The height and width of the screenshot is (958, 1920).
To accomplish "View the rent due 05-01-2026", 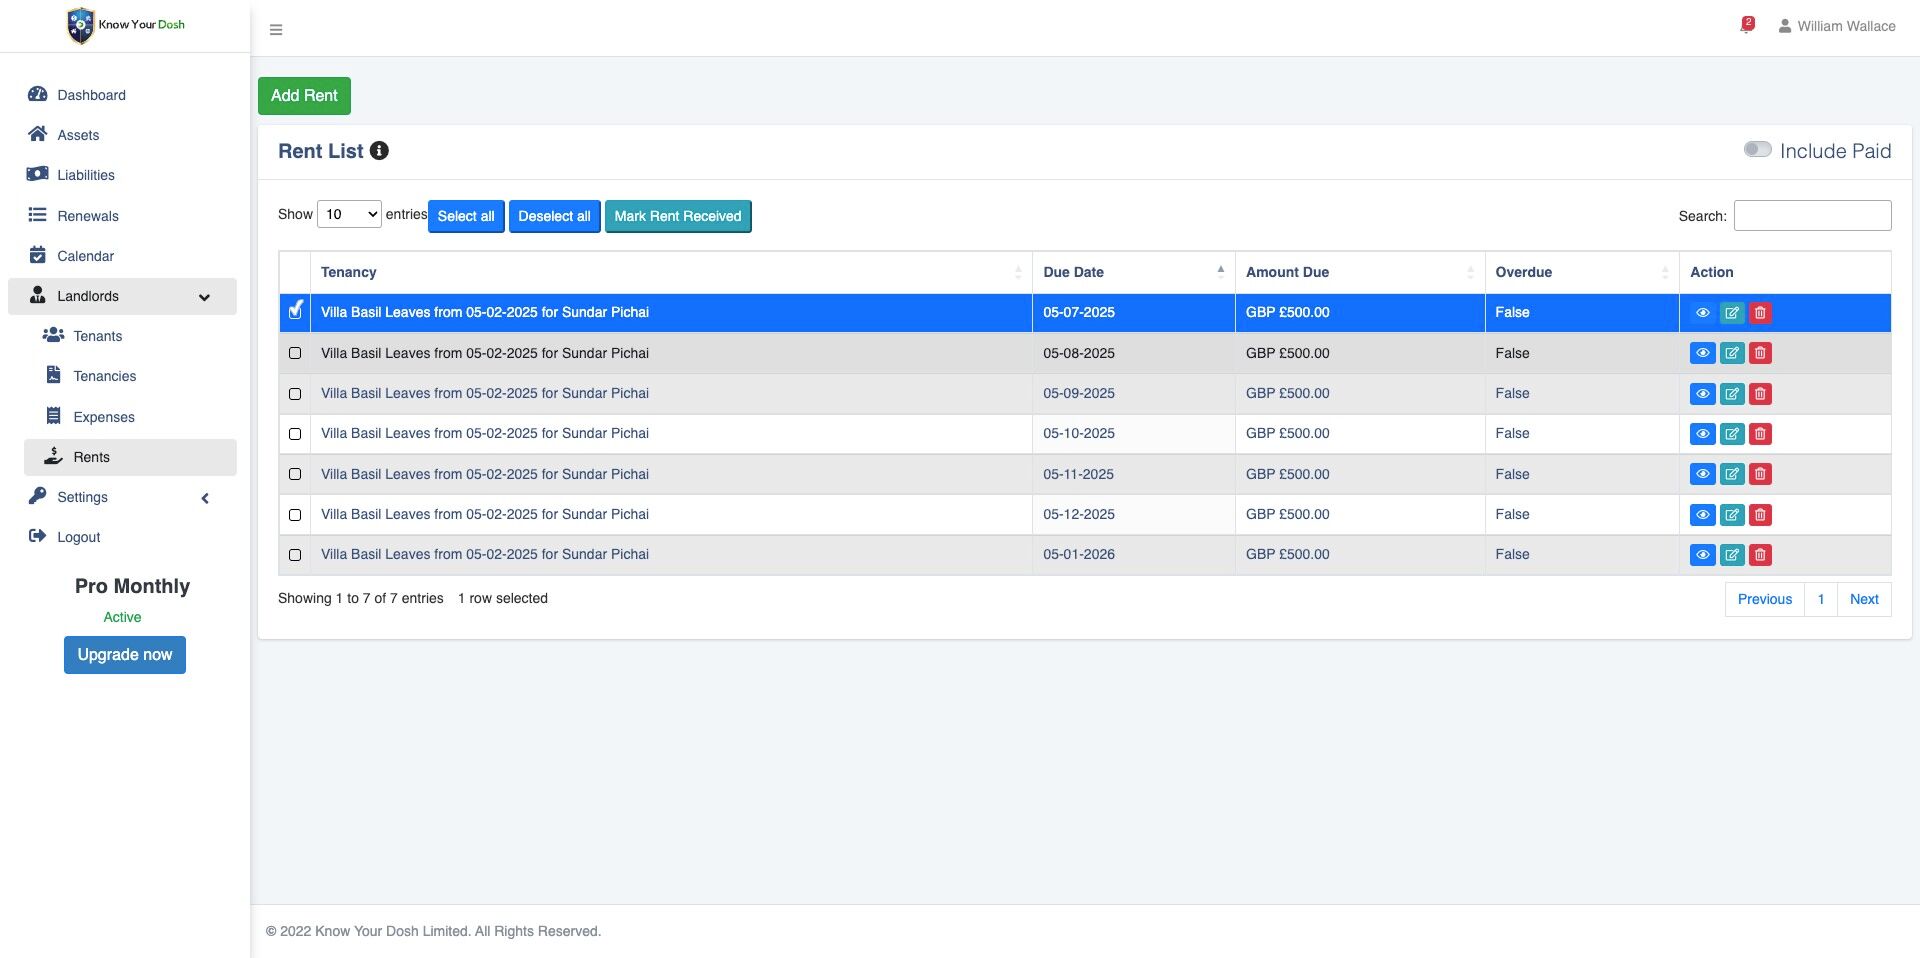I will point(1702,555).
